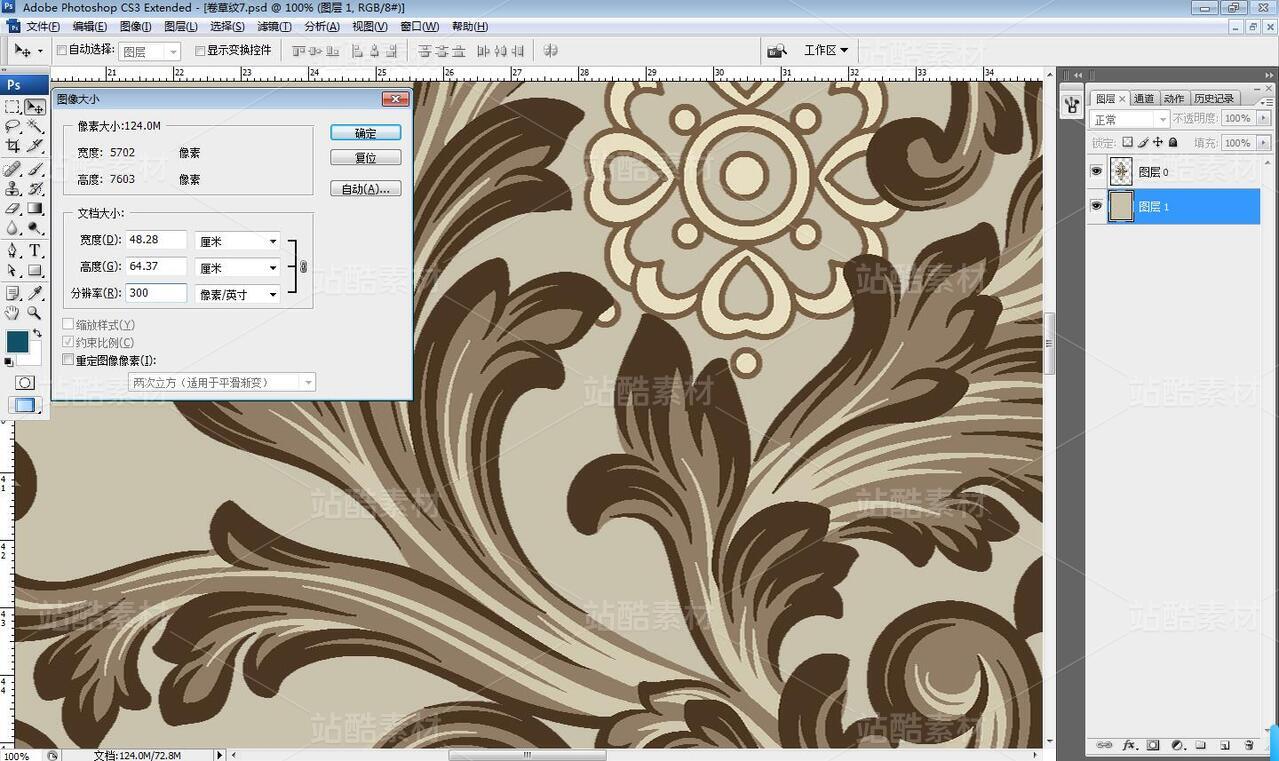
Task: Click the Auto (自动) button
Action: 366,189
